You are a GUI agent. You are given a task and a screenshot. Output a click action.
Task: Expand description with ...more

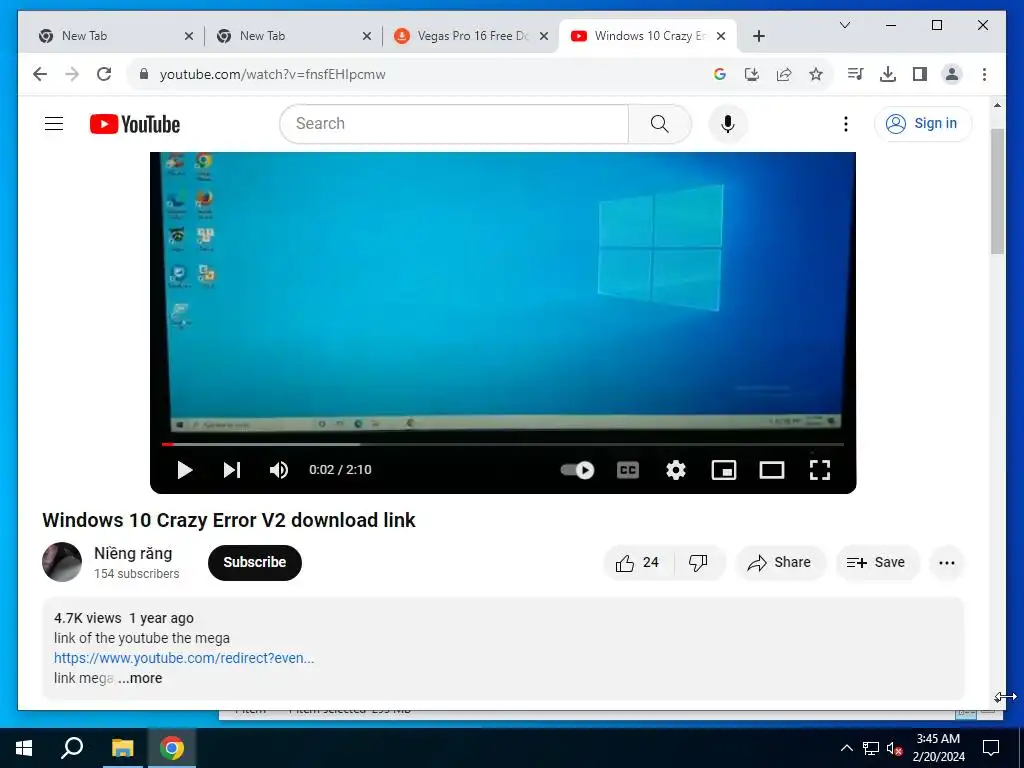[x=140, y=678]
